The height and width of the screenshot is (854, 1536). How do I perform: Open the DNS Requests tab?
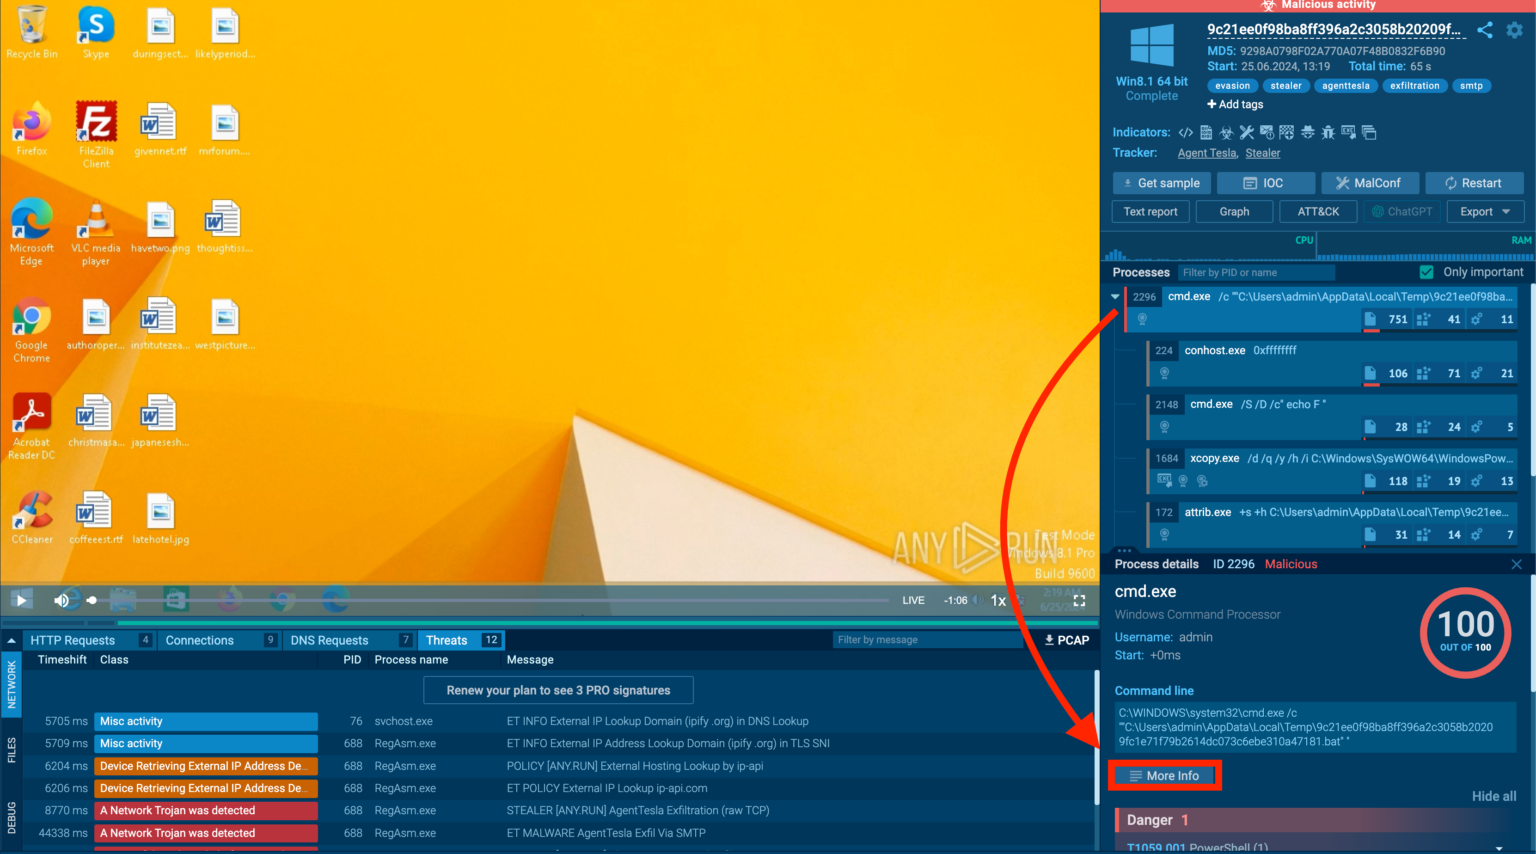[x=329, y=640]
